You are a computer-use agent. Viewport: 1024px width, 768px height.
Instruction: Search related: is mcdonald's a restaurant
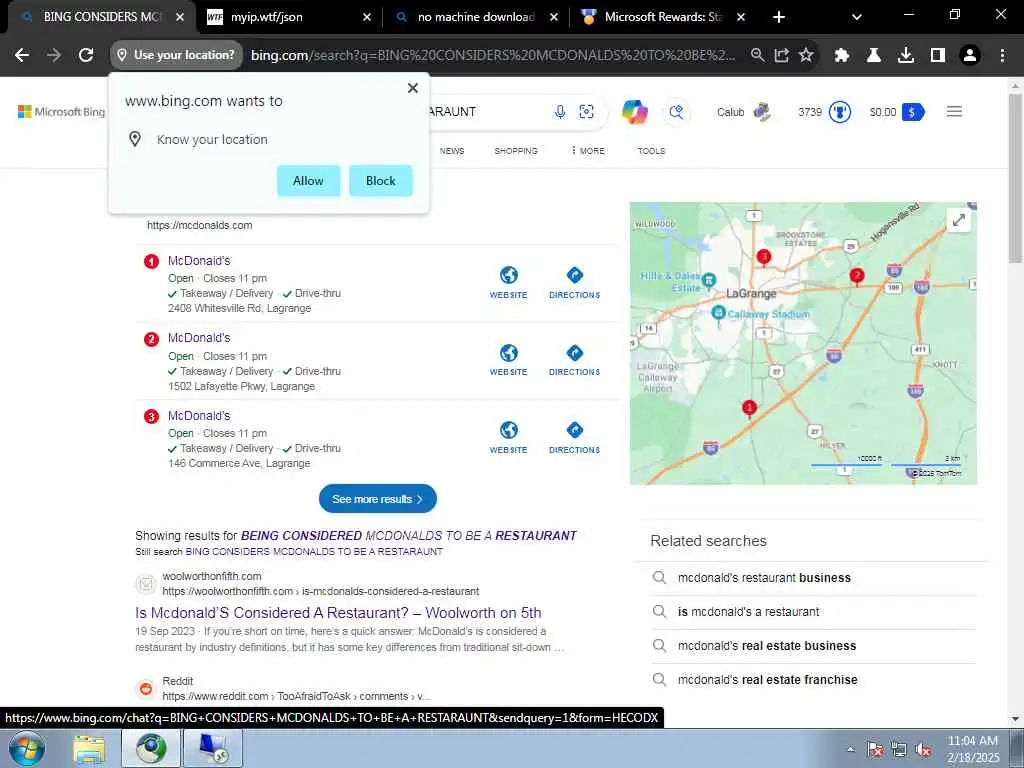tap(748, 612)
